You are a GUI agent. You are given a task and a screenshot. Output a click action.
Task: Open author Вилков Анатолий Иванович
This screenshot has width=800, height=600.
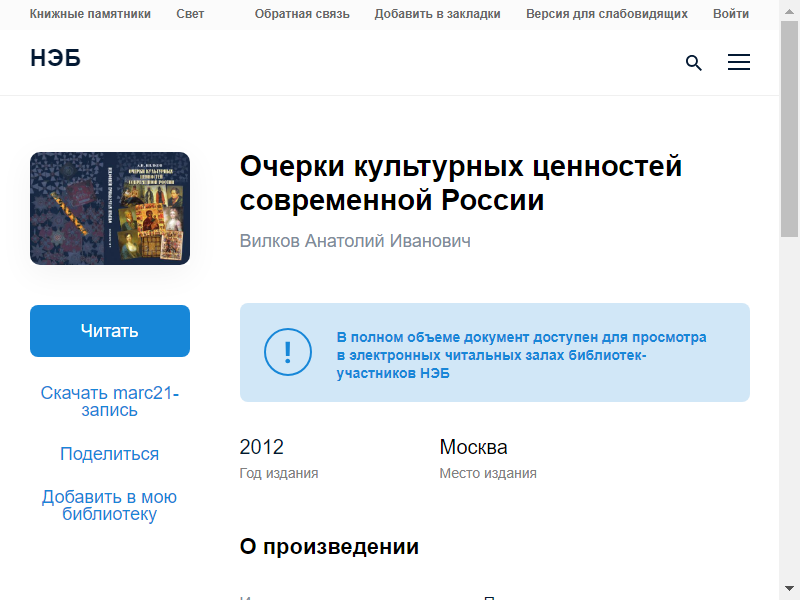pos(355,241)
